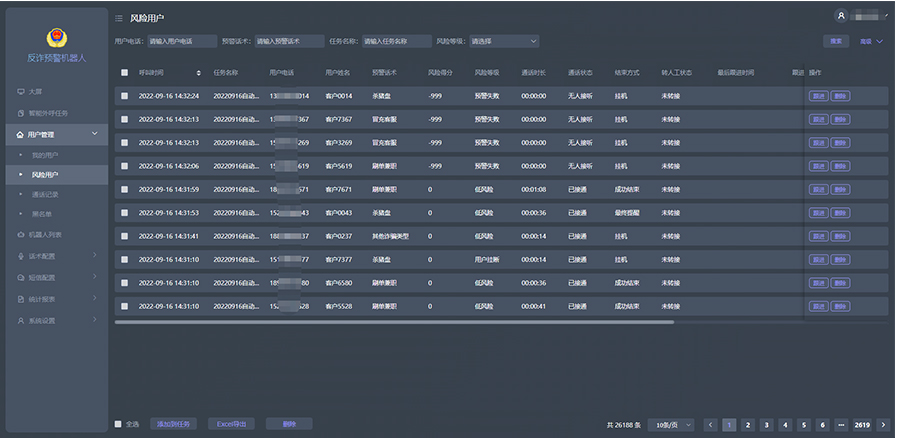Click the 用户电话 input field
The image size is (899, 438).
point(182,42)
